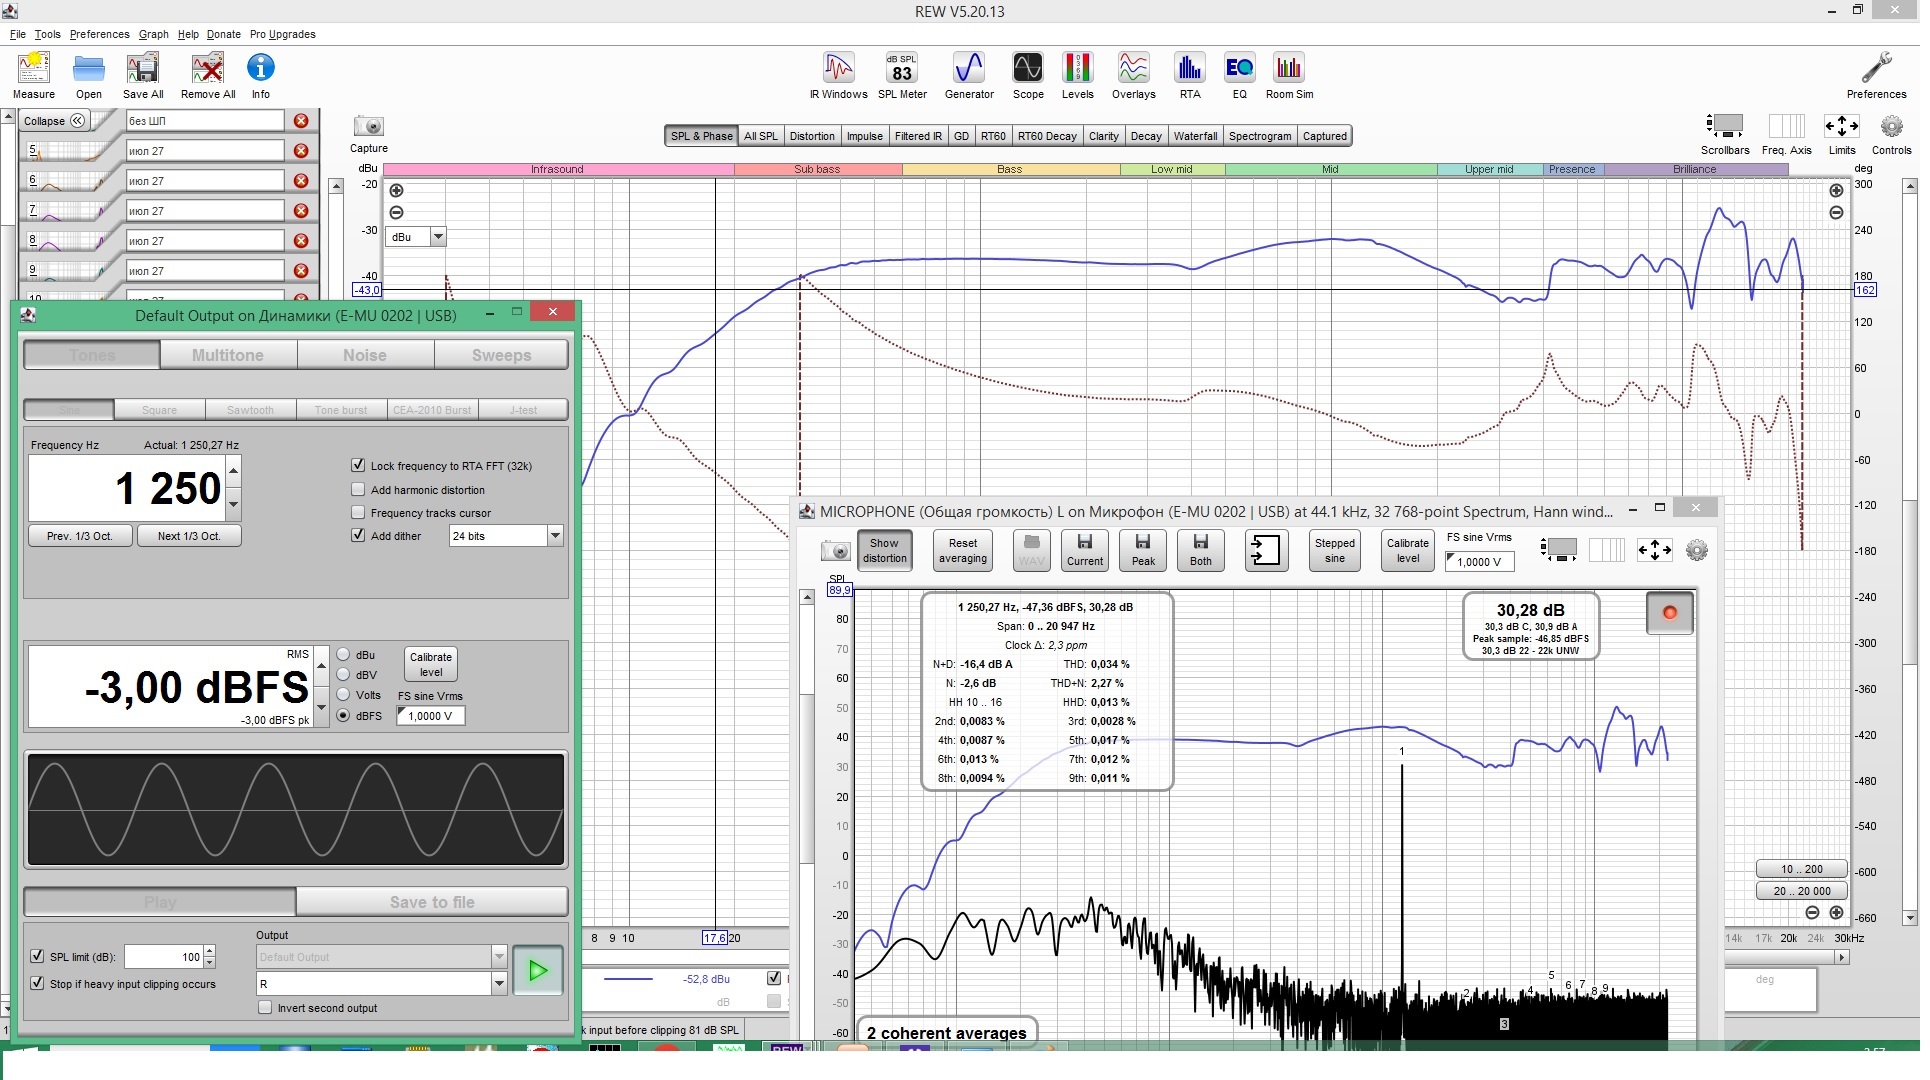Click Next 1/3 Oct. button

188,536
